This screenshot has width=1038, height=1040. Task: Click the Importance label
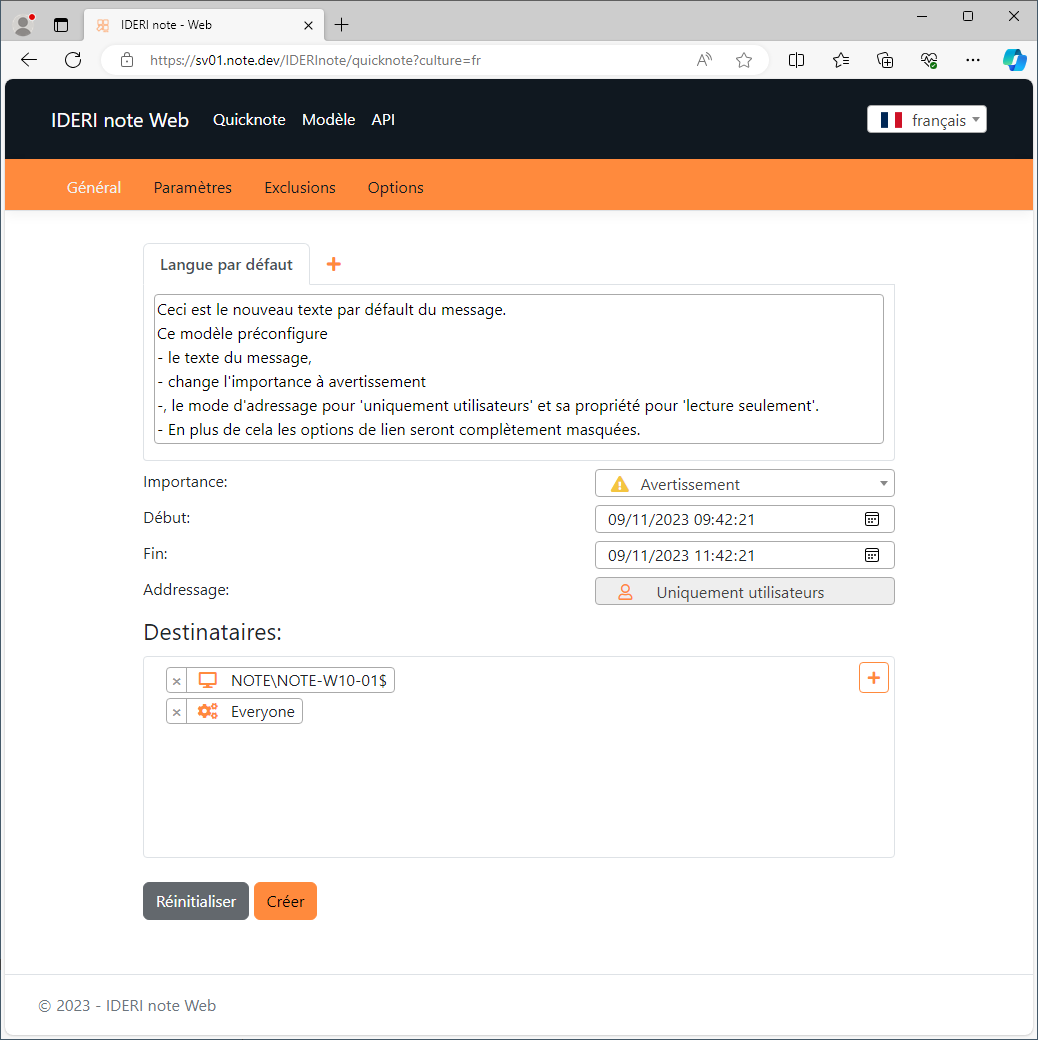coord(185,482)
